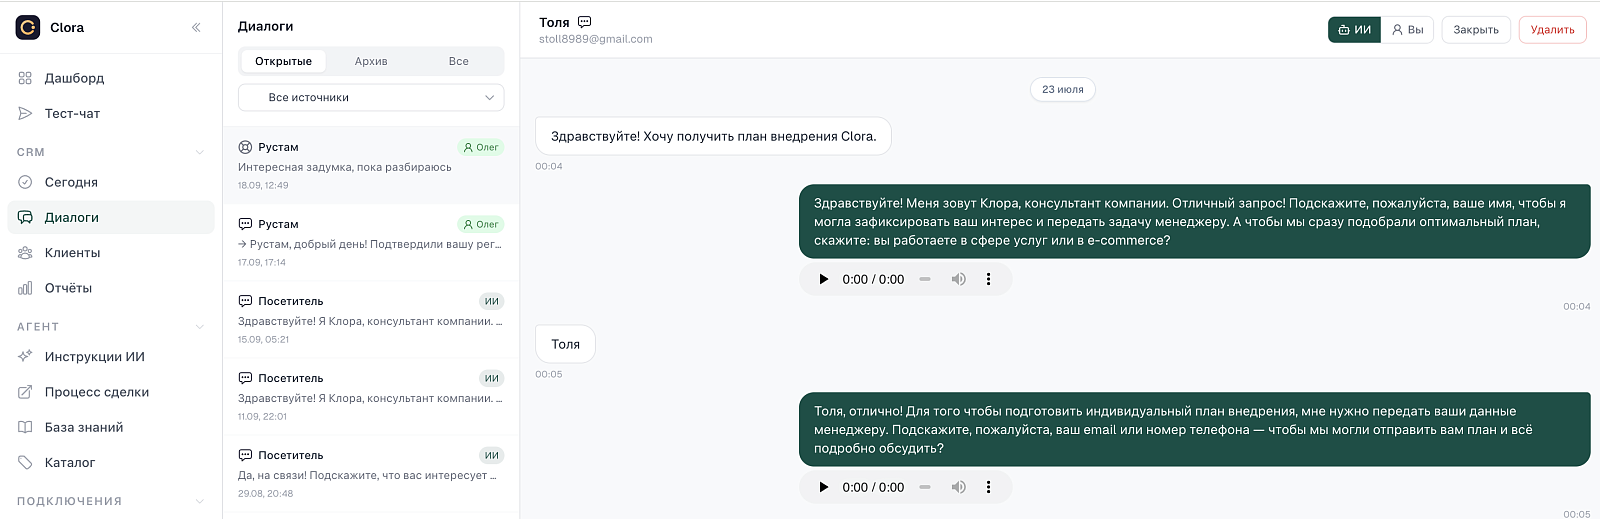The image size is (1600, 519).
Task: Open Посетитель dialog dated 15.09, 05:21
Action: pyautogui.click(x=371, y=319)
